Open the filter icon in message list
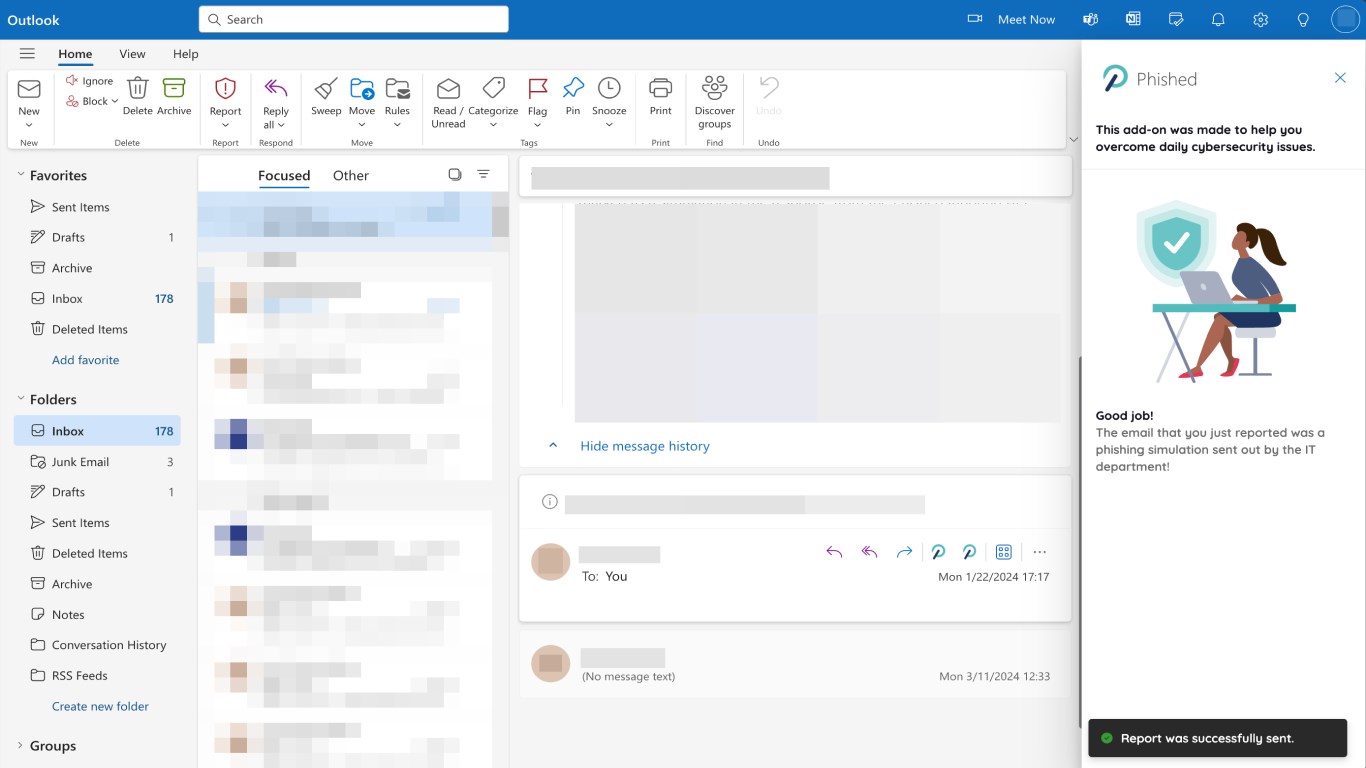 [483, 174]
